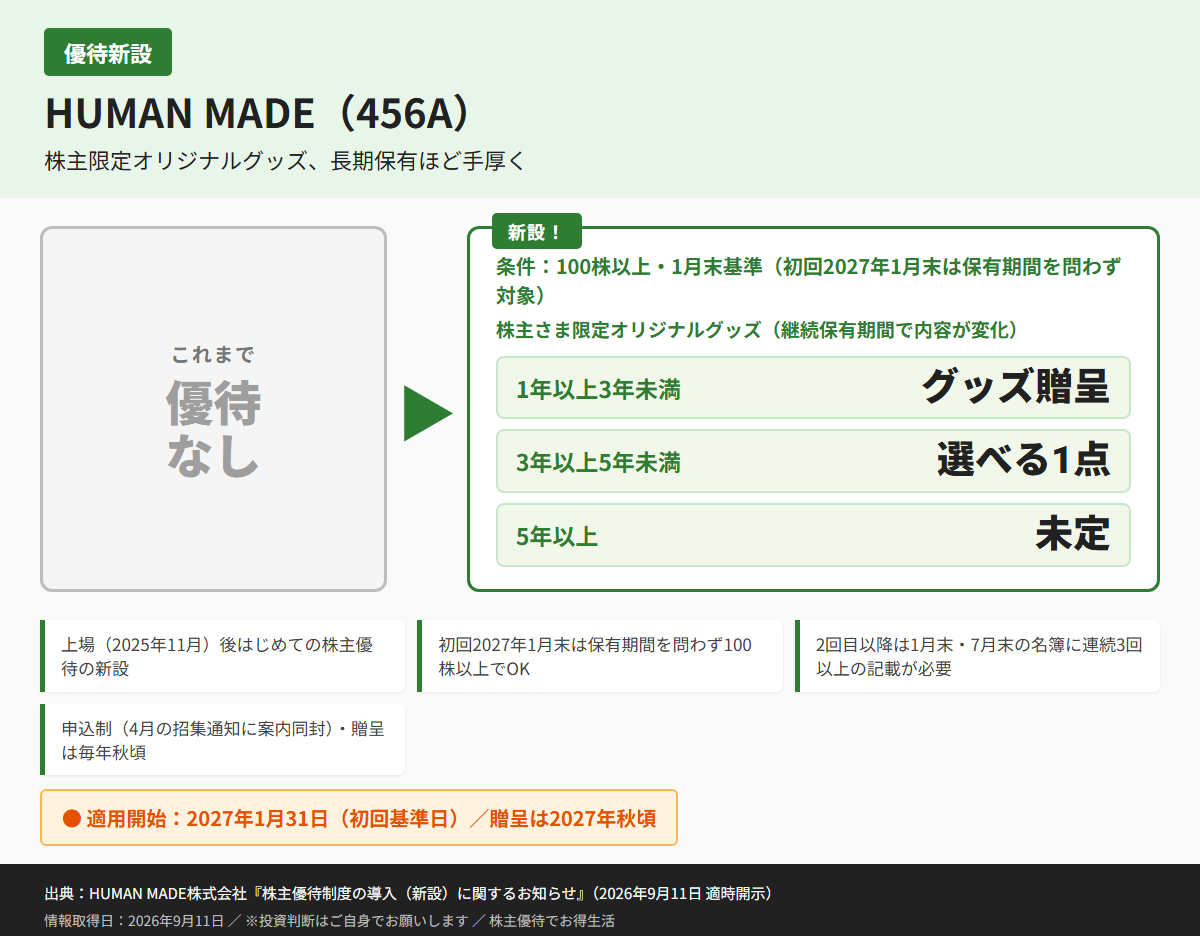Select the 3年以上5年未満 選べる1点 row
1200x936 pixels.
813,461
